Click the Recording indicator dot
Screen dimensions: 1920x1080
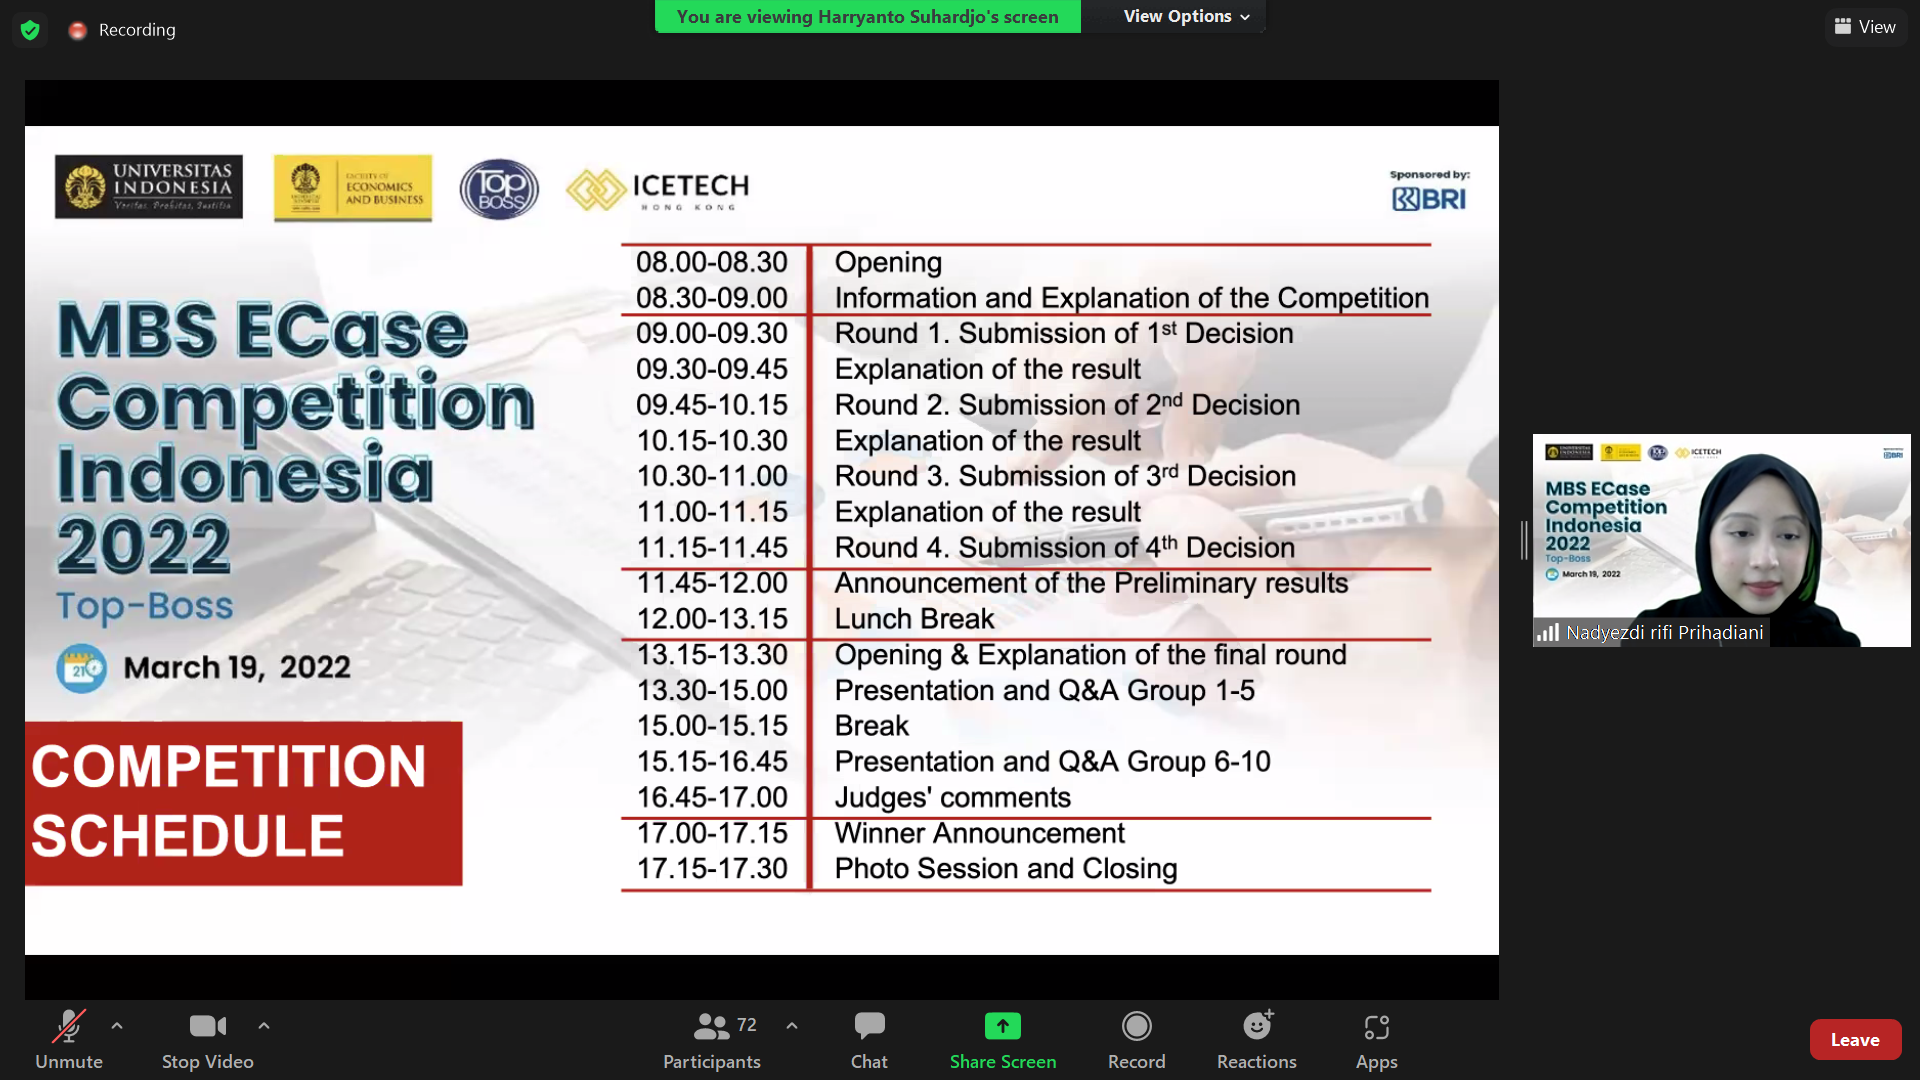77,30
